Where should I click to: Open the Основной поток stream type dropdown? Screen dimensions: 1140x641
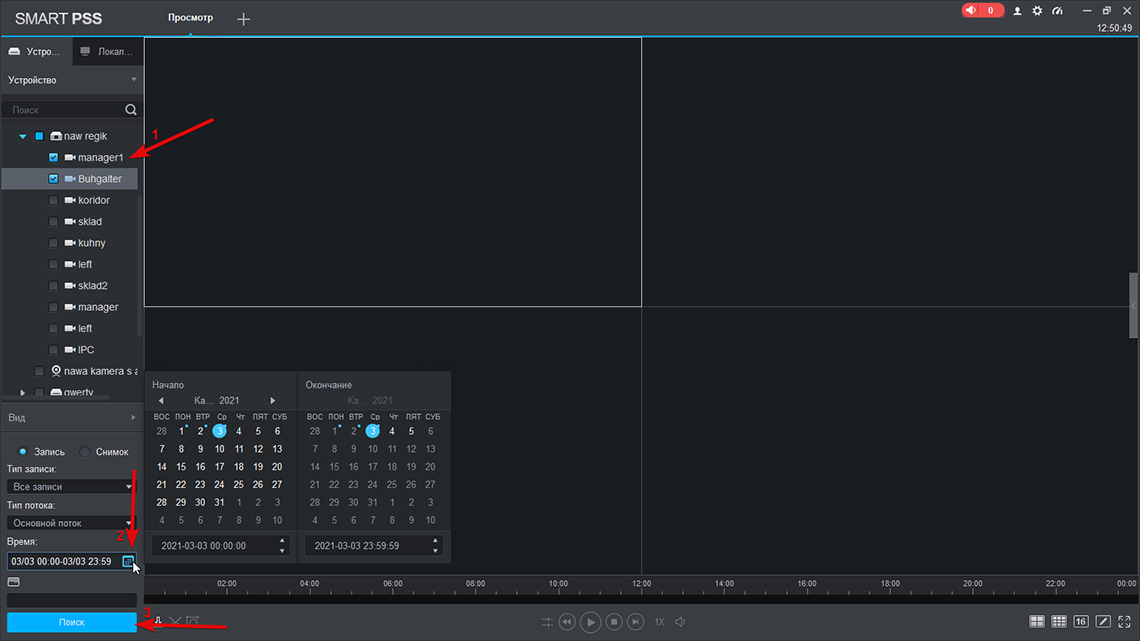click(71, 523)
